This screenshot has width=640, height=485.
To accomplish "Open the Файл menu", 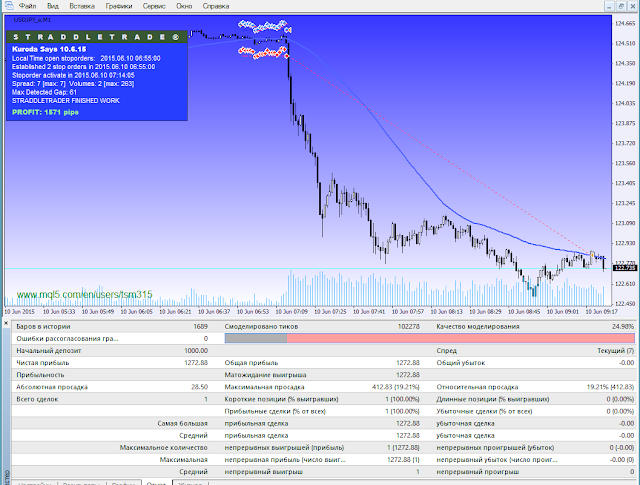I will point(27,6).
